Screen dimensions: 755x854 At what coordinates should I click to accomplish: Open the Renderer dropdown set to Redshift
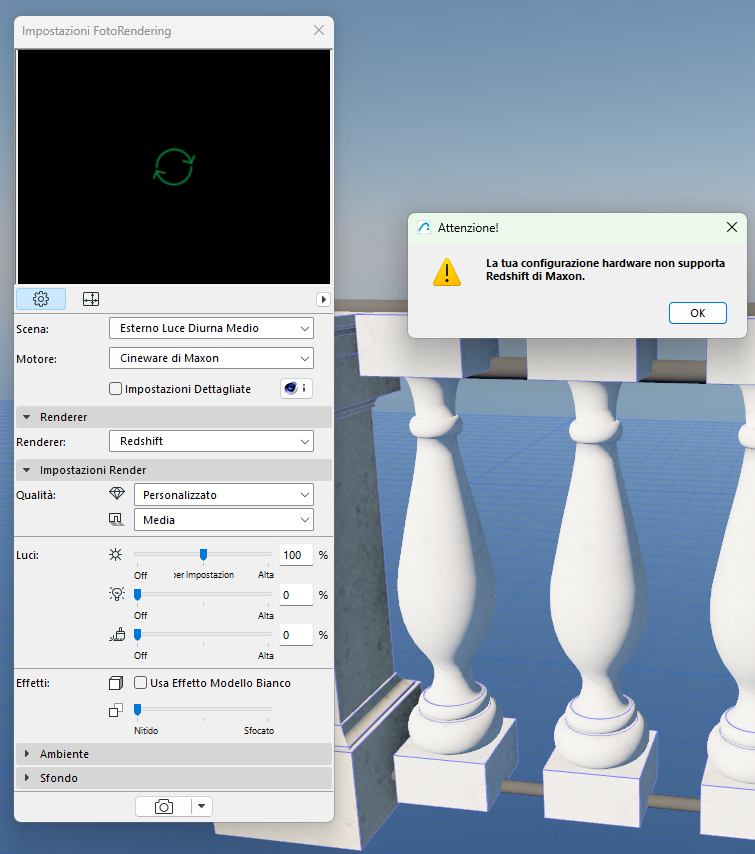[211, 441]
